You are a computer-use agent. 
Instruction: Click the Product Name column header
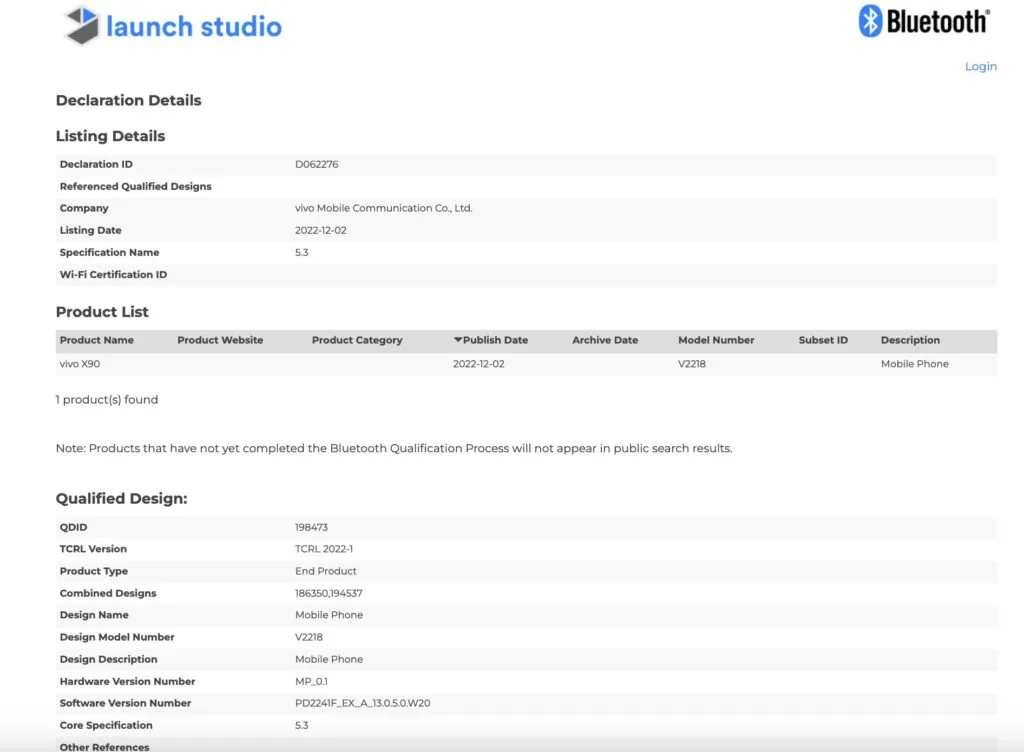pos(96,340)
